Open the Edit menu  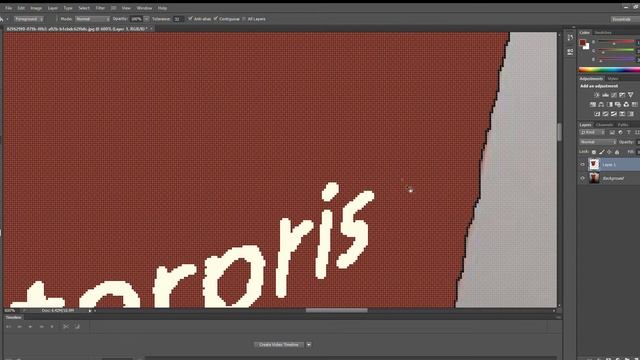[x=21, y=8]
